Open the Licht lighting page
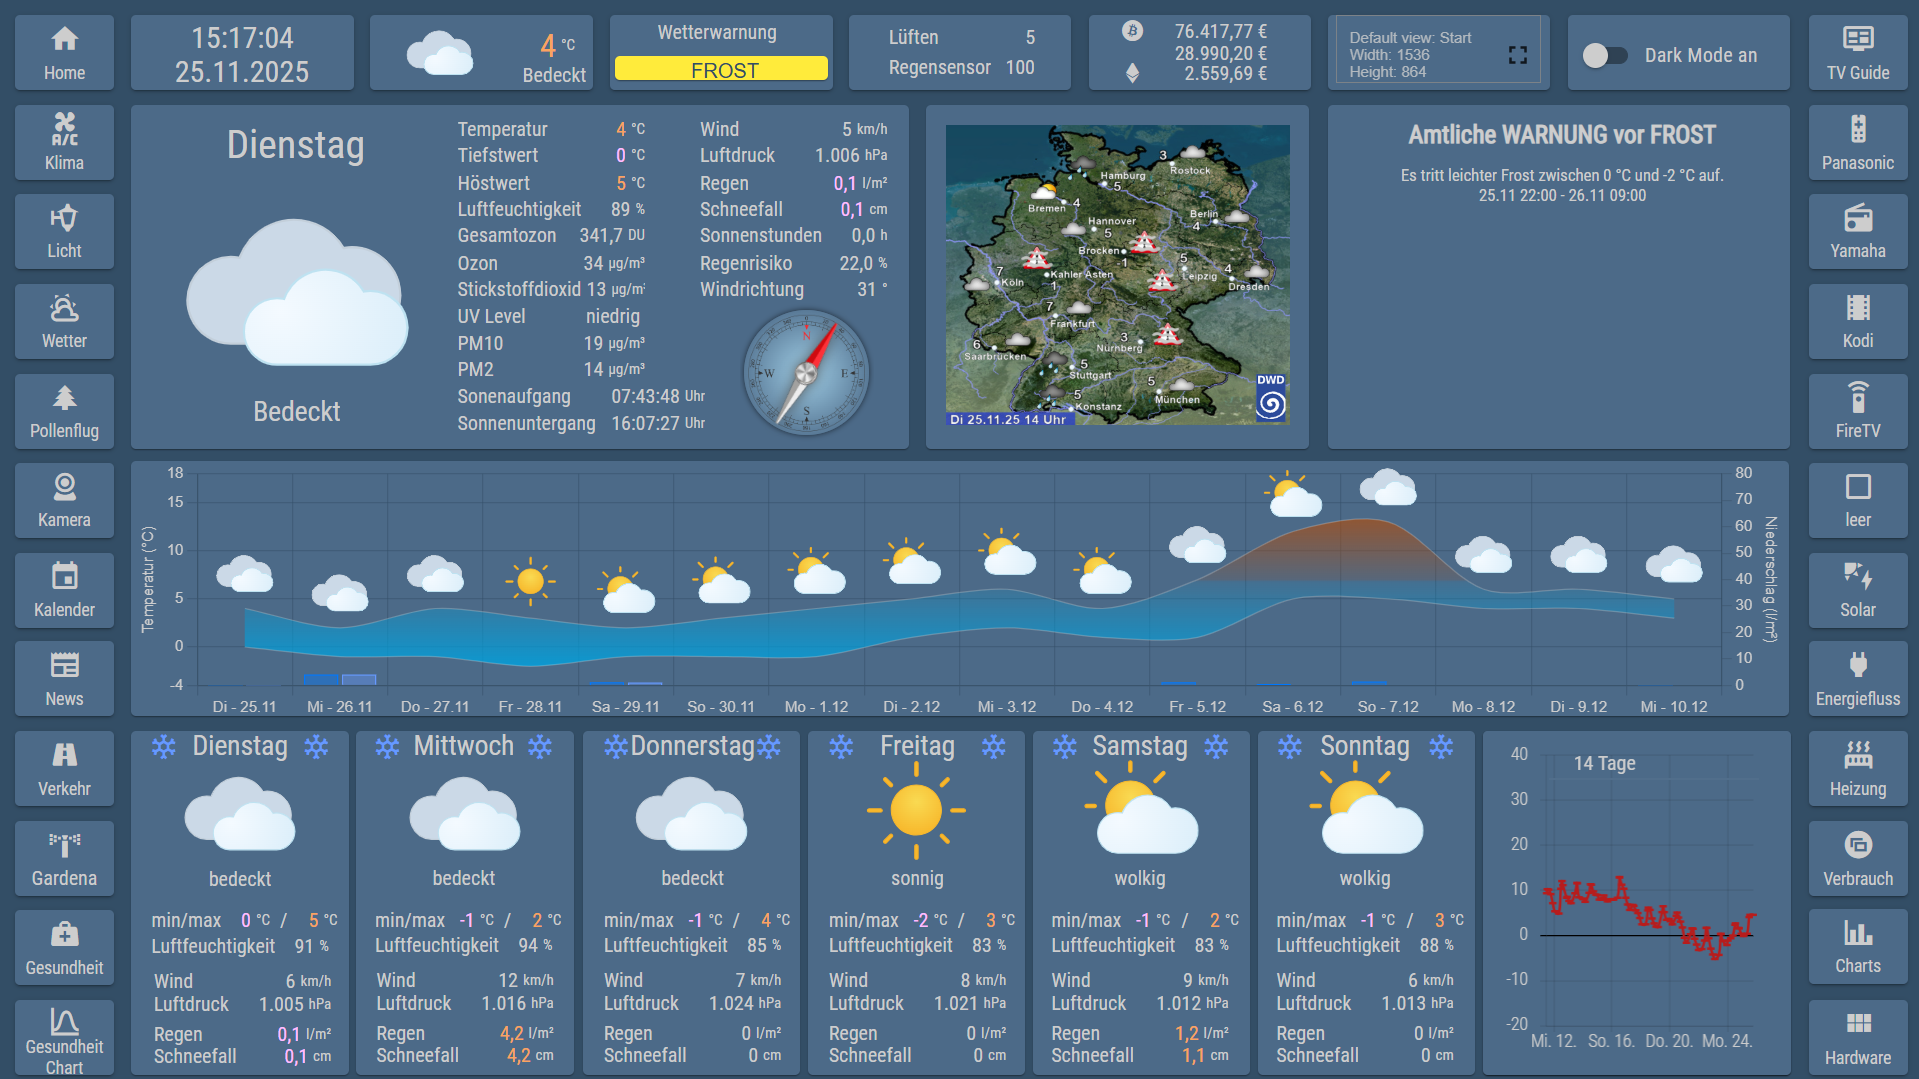This screenshot has width=1919, height=1079. click(x=64, y=231)
